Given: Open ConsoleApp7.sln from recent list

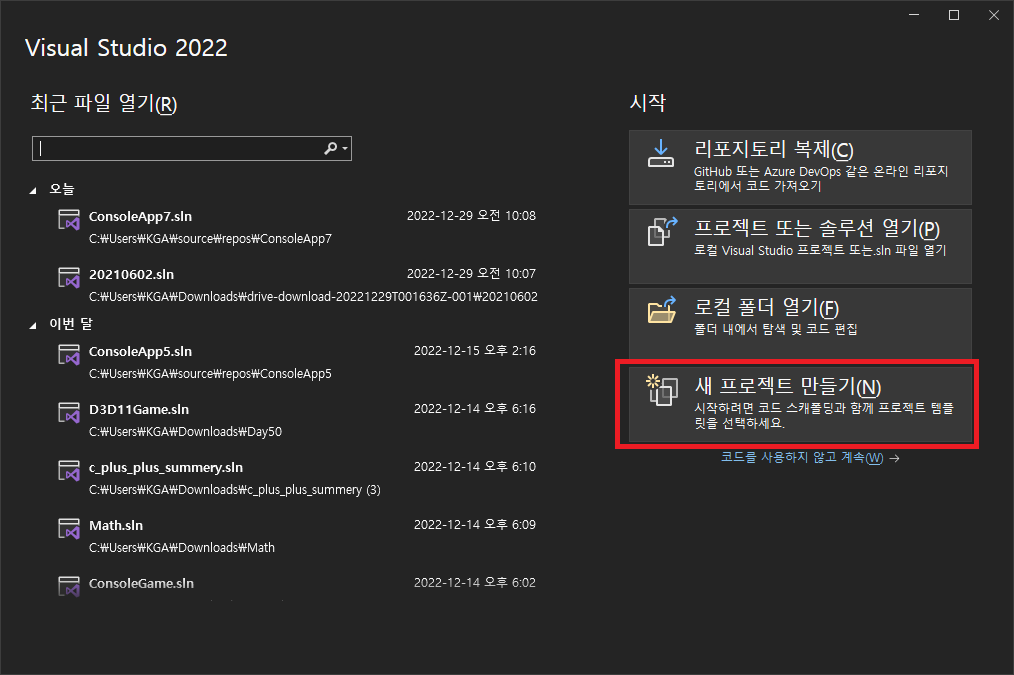Looking at the screenshot, I should (x=296, y=227).
